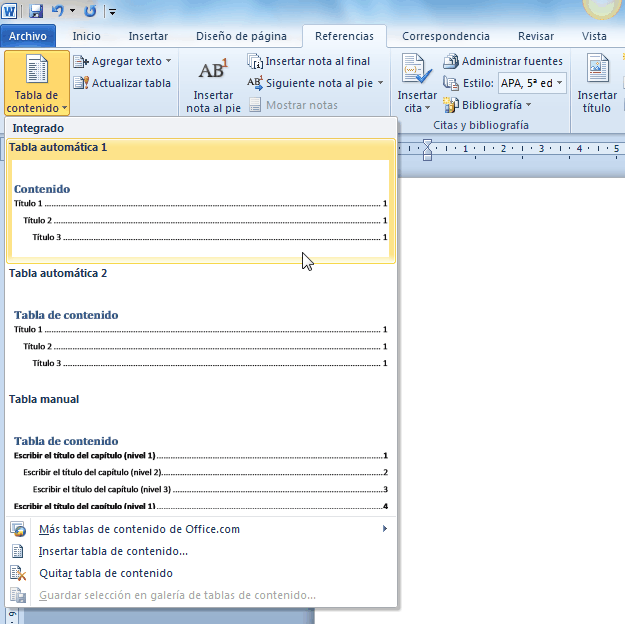Click the Insertar cita icon
Image resolution: width=625 pixels, height=624 pixels.
[x=417, y=69]
